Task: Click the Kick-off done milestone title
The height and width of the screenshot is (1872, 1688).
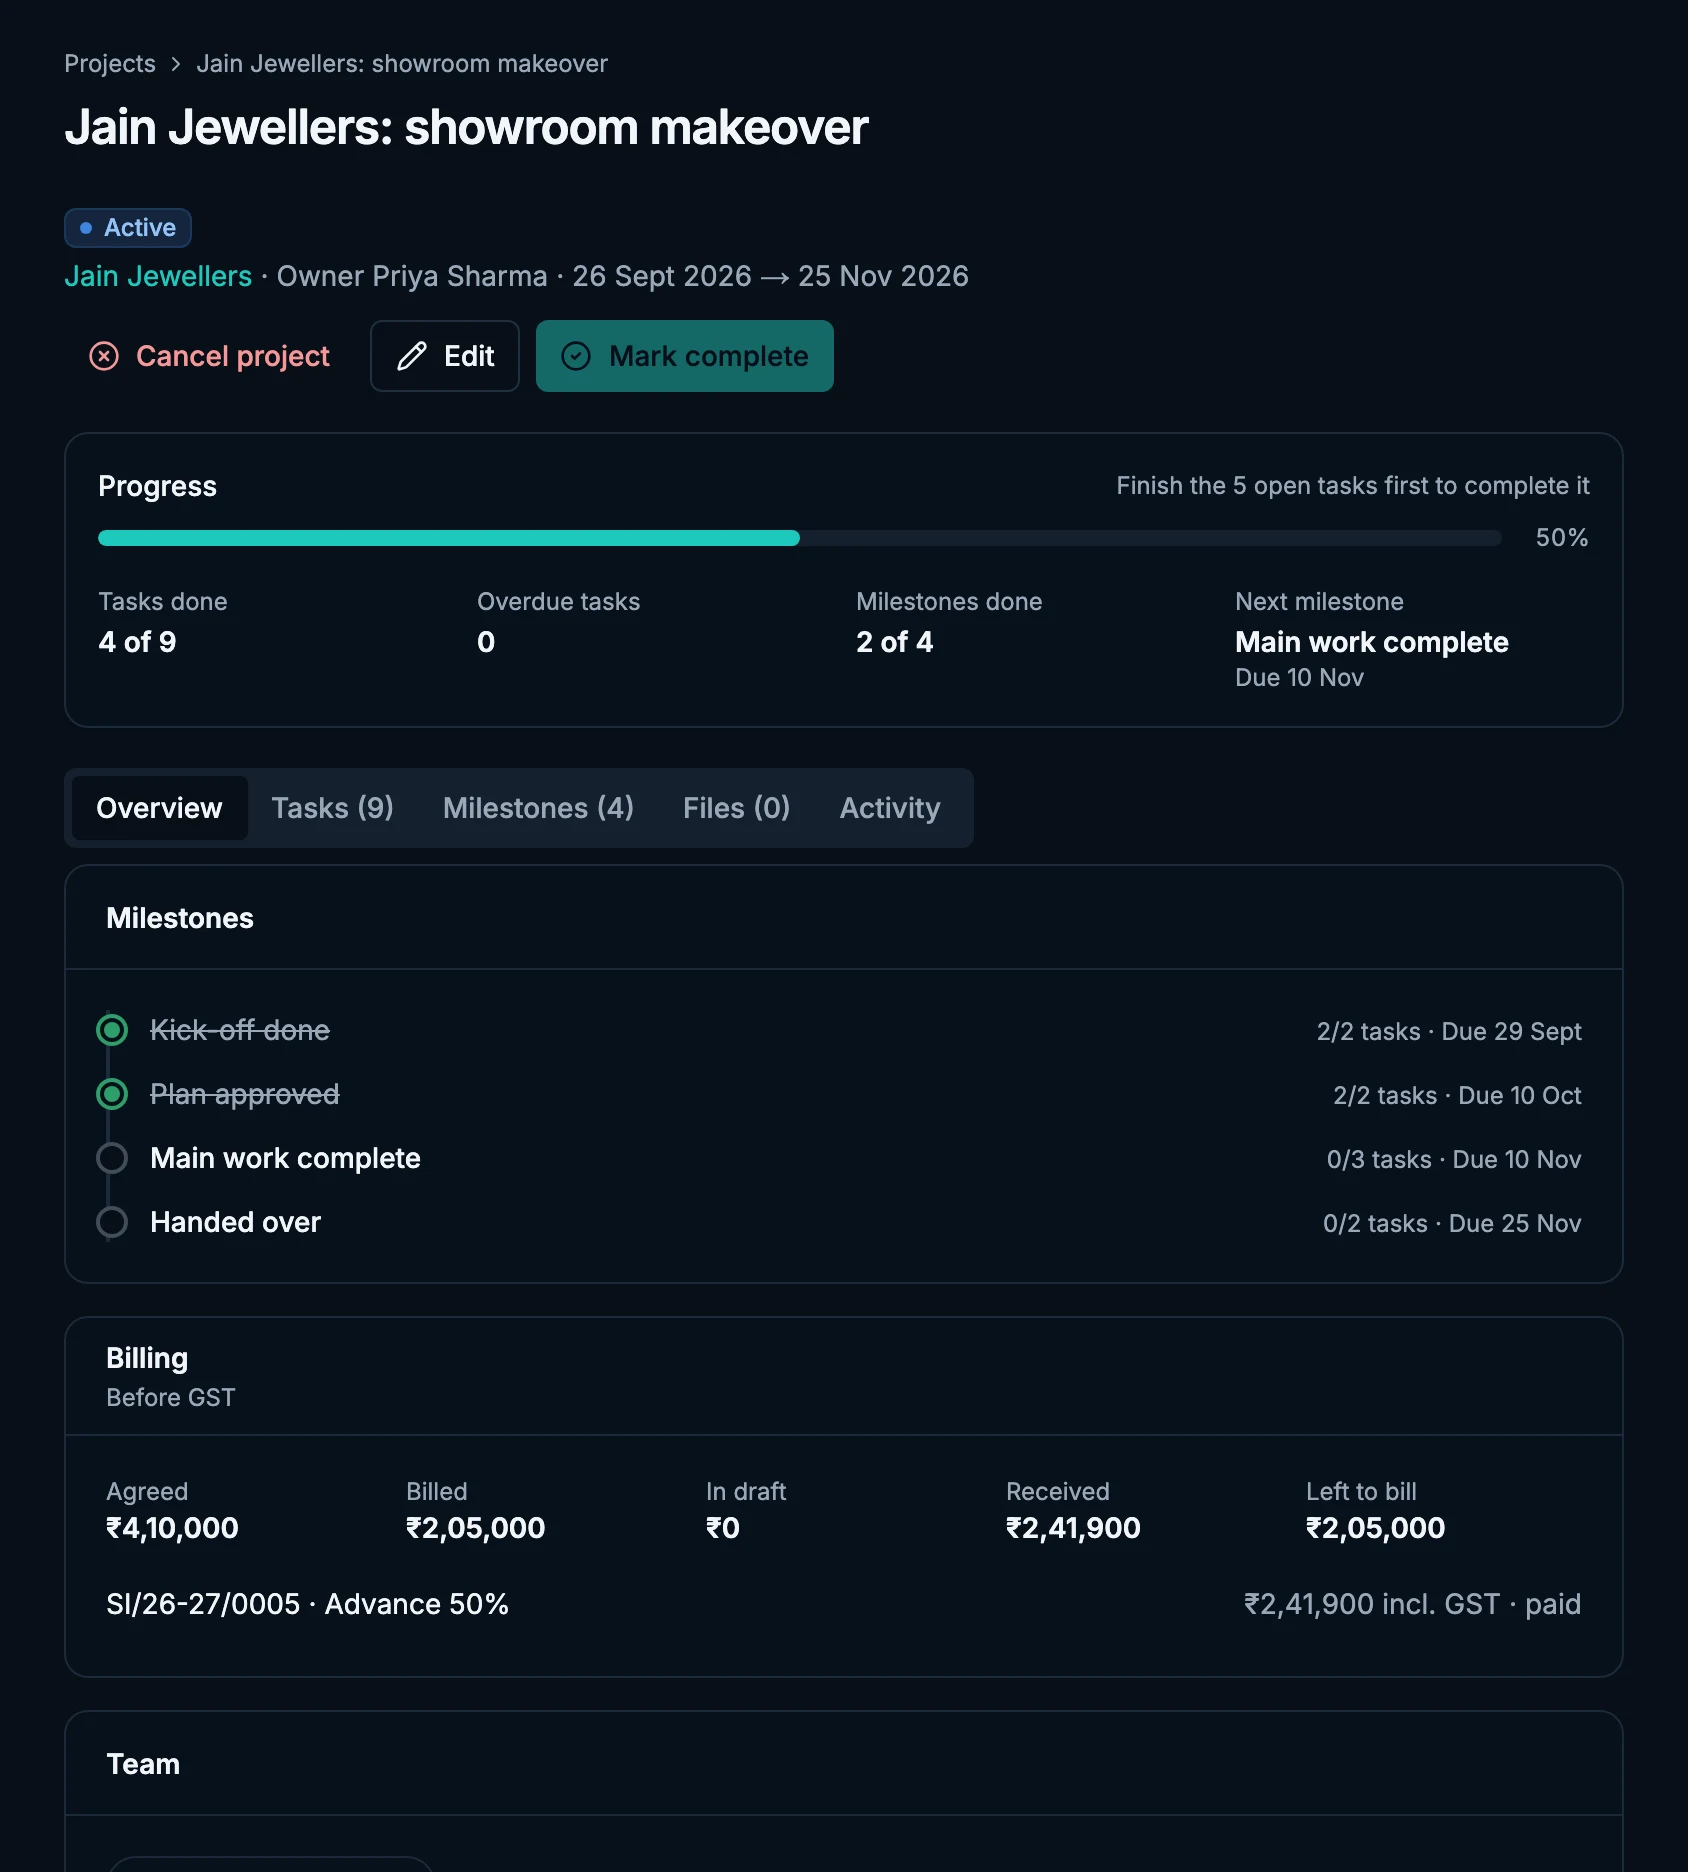Action: coord(240,1030)
